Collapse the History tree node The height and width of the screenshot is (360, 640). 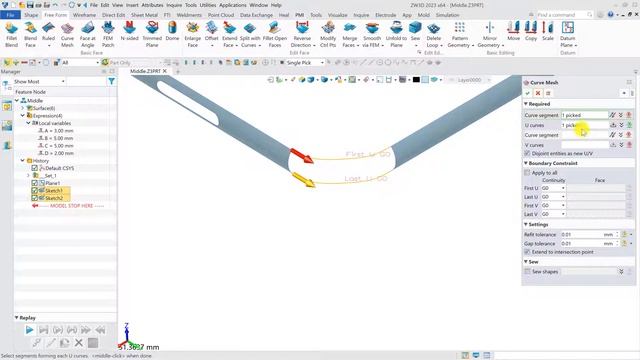click(22, 161)
